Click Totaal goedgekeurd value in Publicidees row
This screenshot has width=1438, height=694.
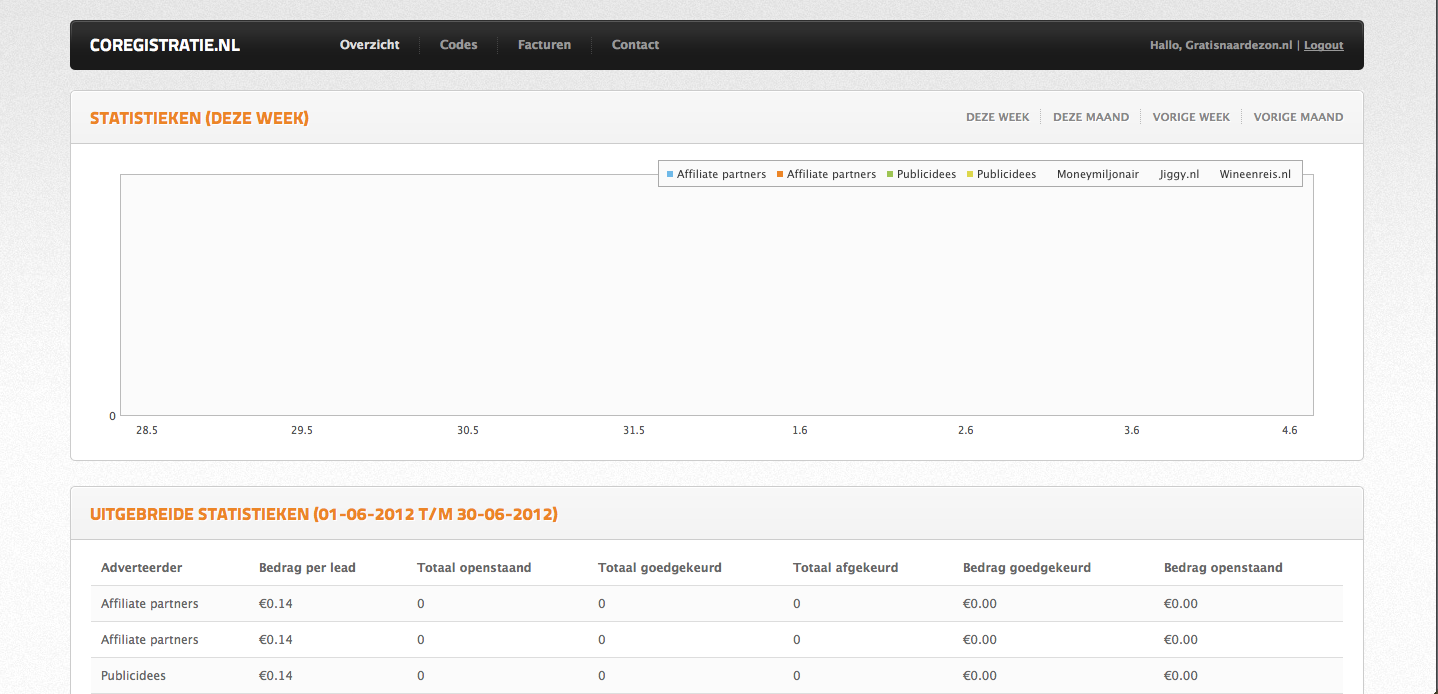click(x=602, y=675)
